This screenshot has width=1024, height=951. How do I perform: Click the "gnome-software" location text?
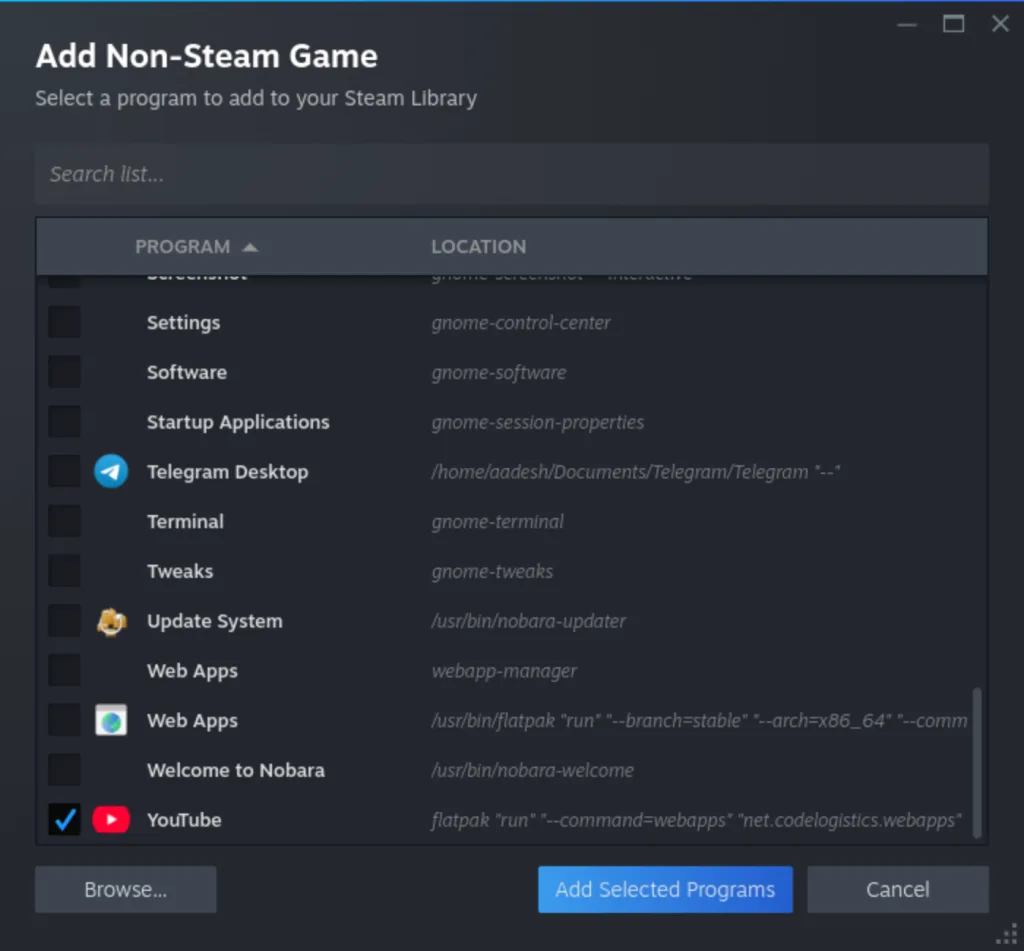499,372
